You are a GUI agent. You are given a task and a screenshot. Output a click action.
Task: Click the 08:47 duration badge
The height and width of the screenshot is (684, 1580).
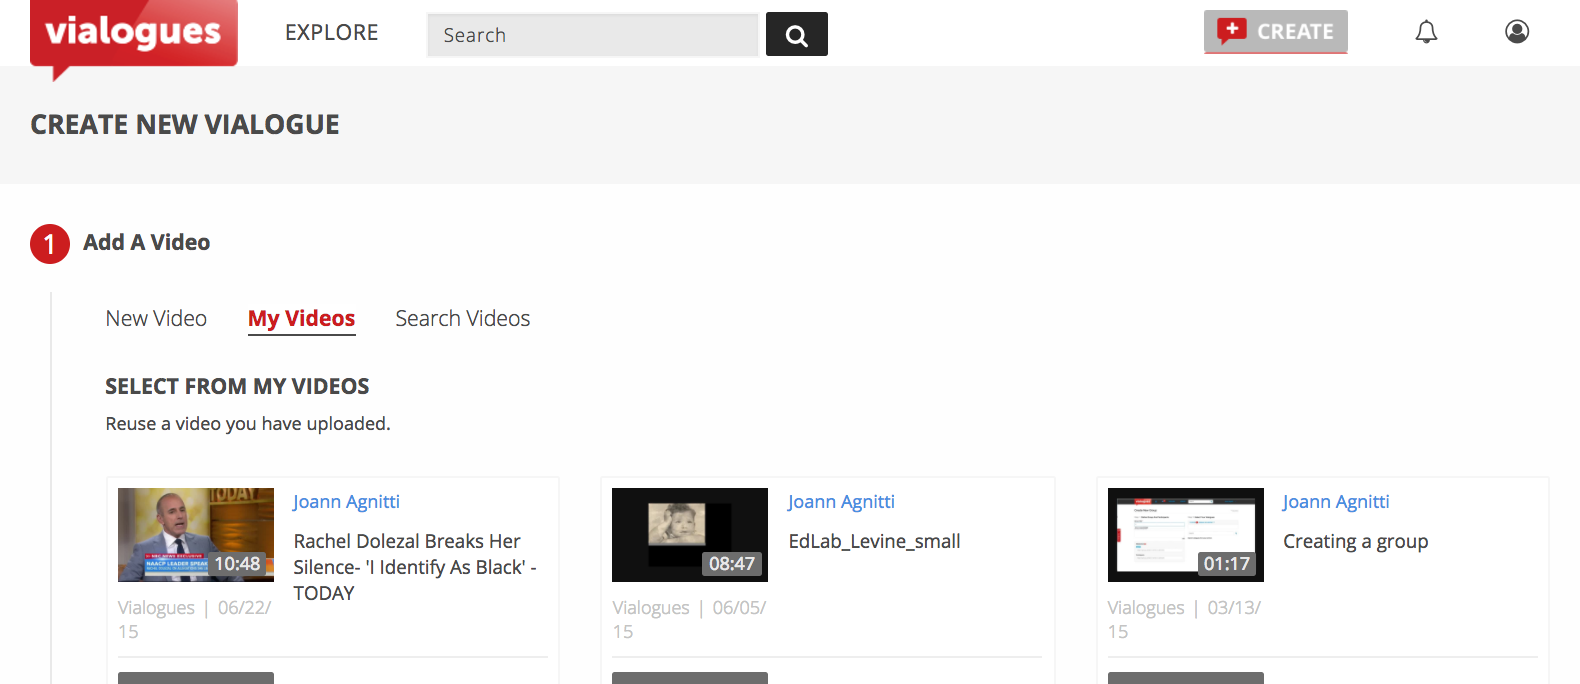[x=732, y=564]
